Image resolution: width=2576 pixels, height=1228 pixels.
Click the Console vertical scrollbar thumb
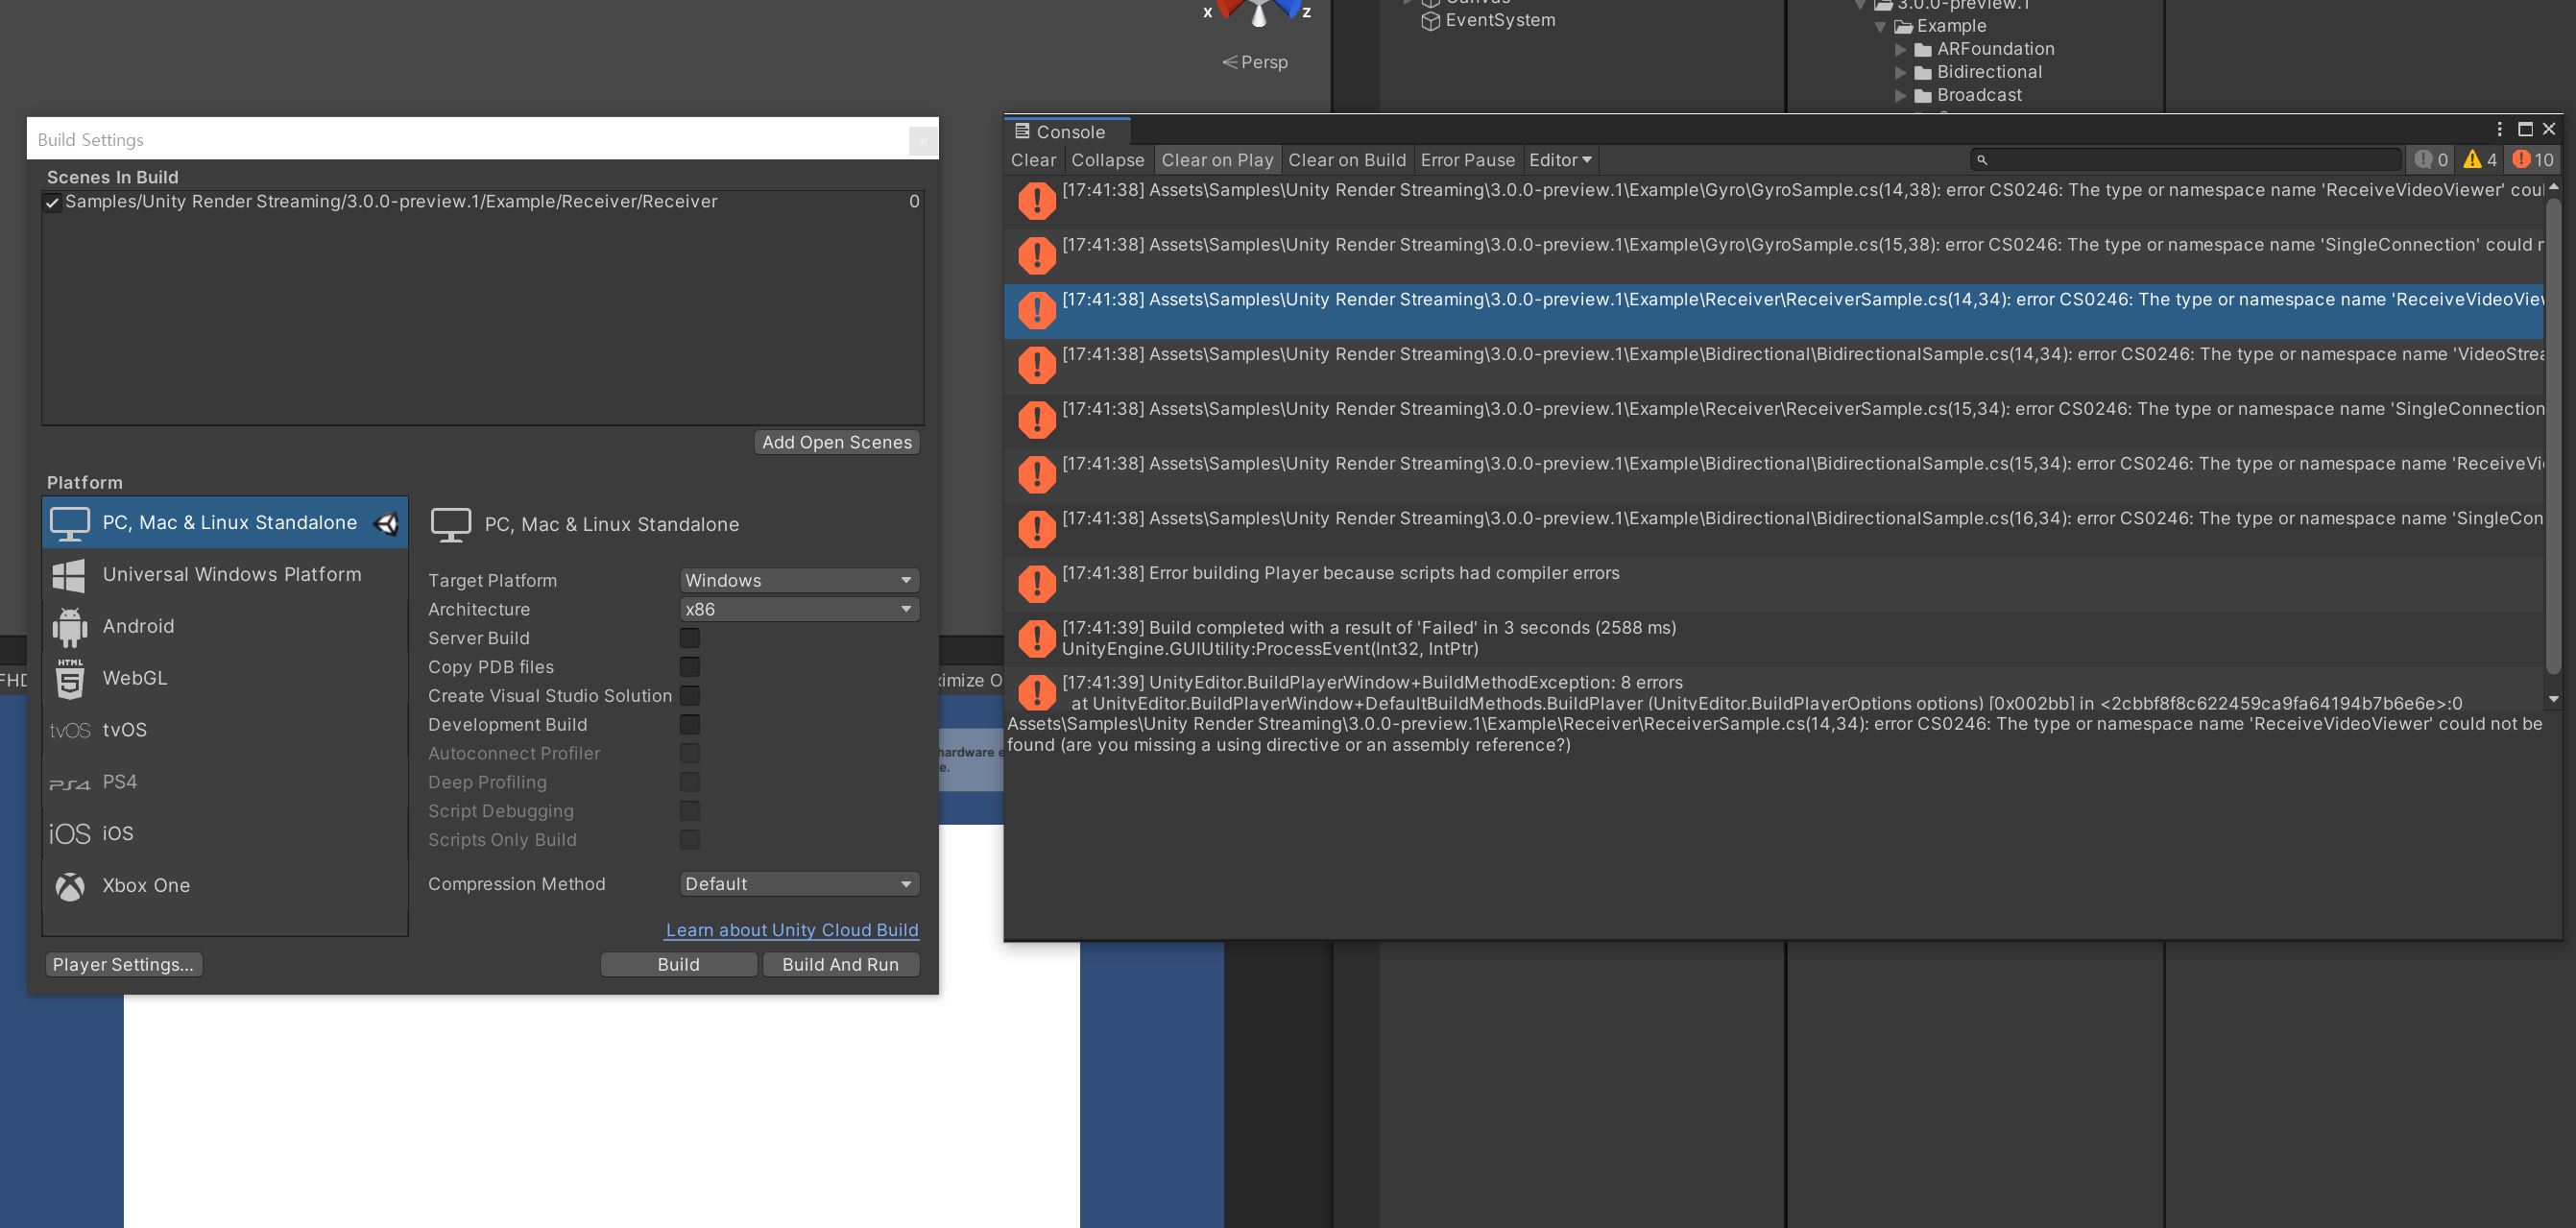pyautogui.click(x=2553, y=435)
